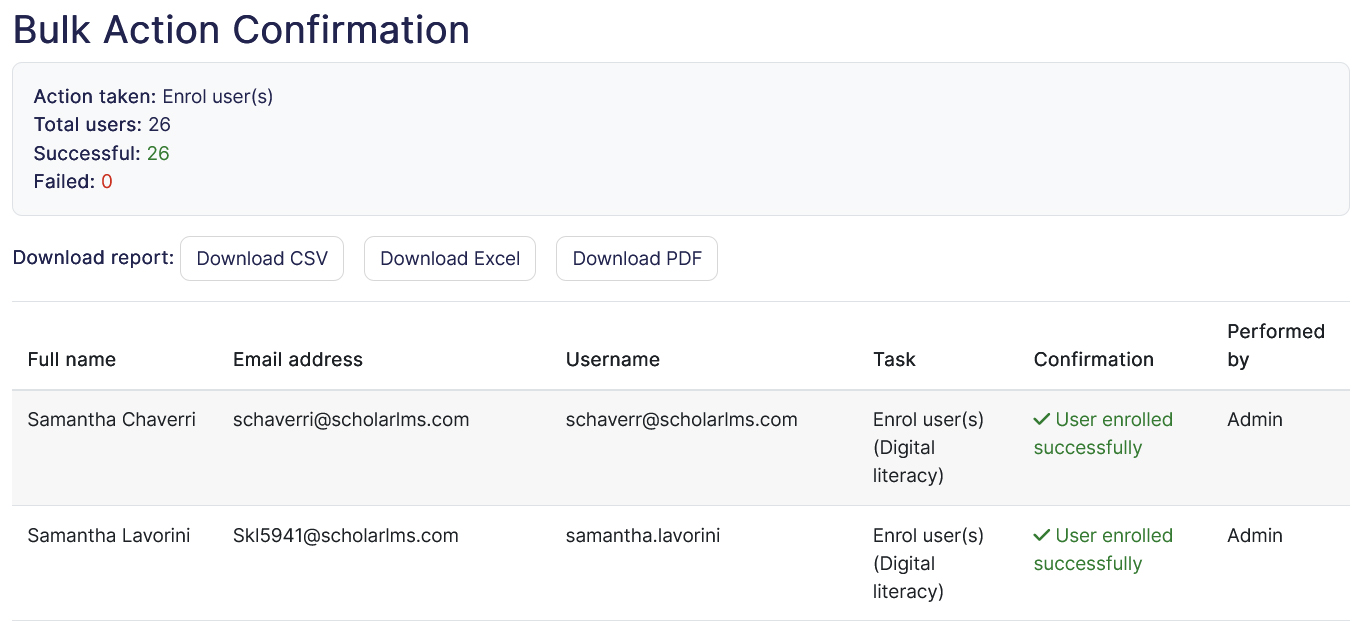1362x621 pixels.
Task: Click the Username column header
Action: [x=613, y=359]
